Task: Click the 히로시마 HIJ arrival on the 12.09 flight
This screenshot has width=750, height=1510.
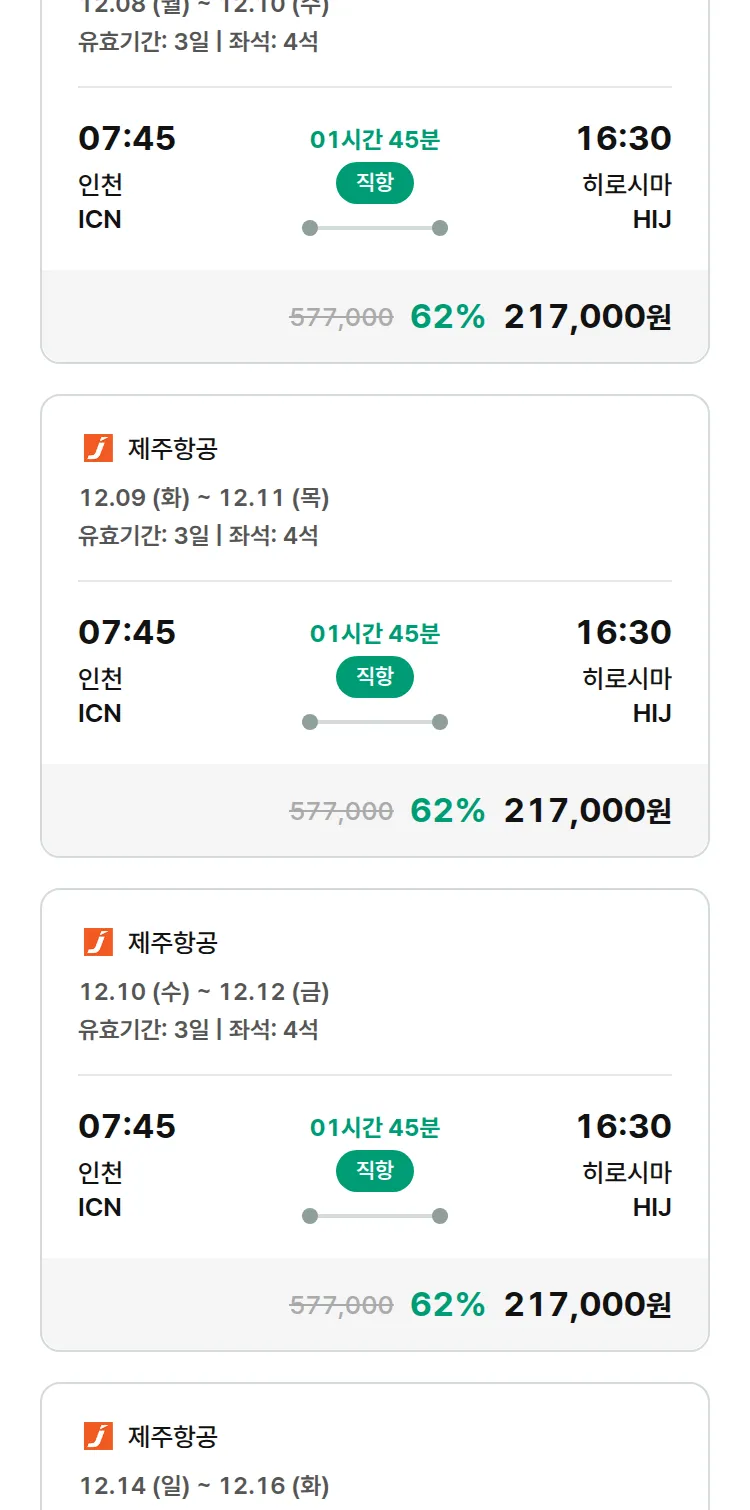Action: coord(627,696)
